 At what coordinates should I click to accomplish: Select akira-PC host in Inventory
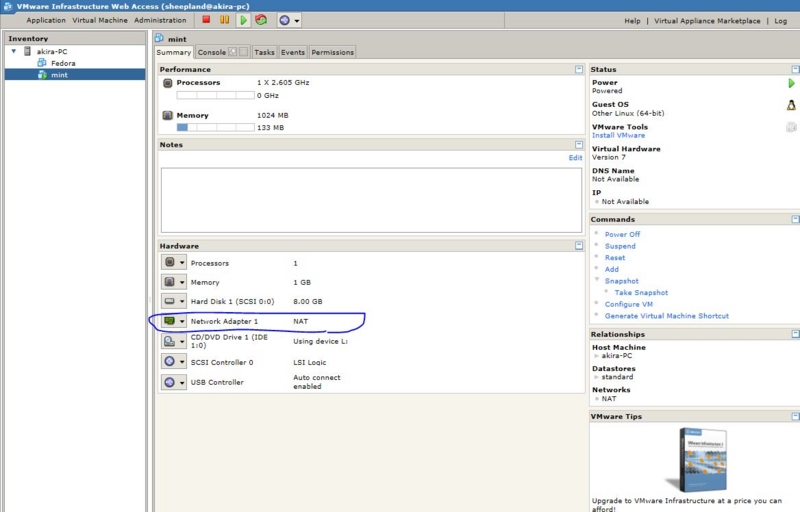(52, 52)
